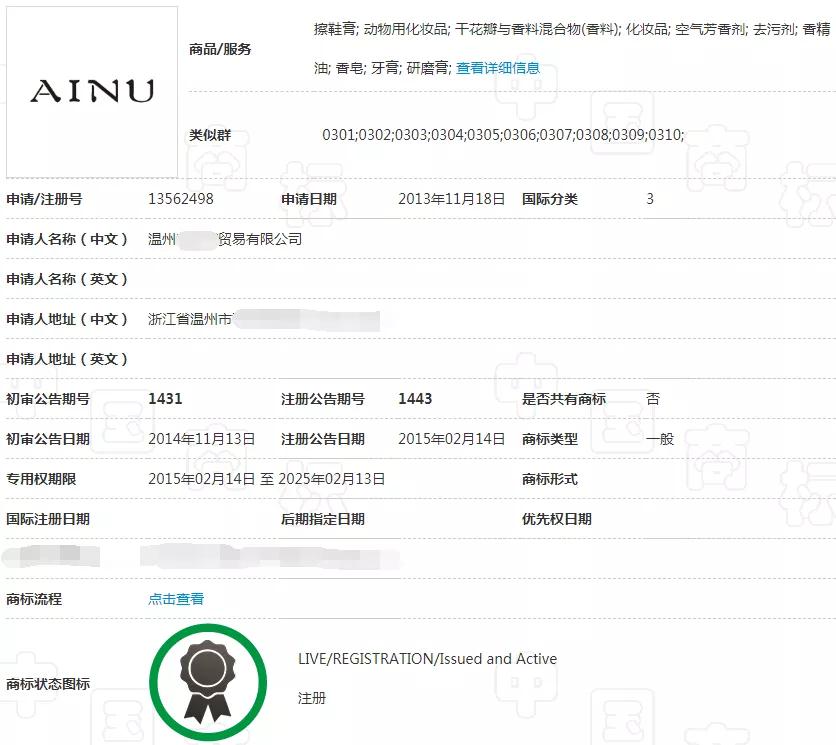Click the 注册公告期号 label
The image size is (836, 745).
tap(323, 399)
